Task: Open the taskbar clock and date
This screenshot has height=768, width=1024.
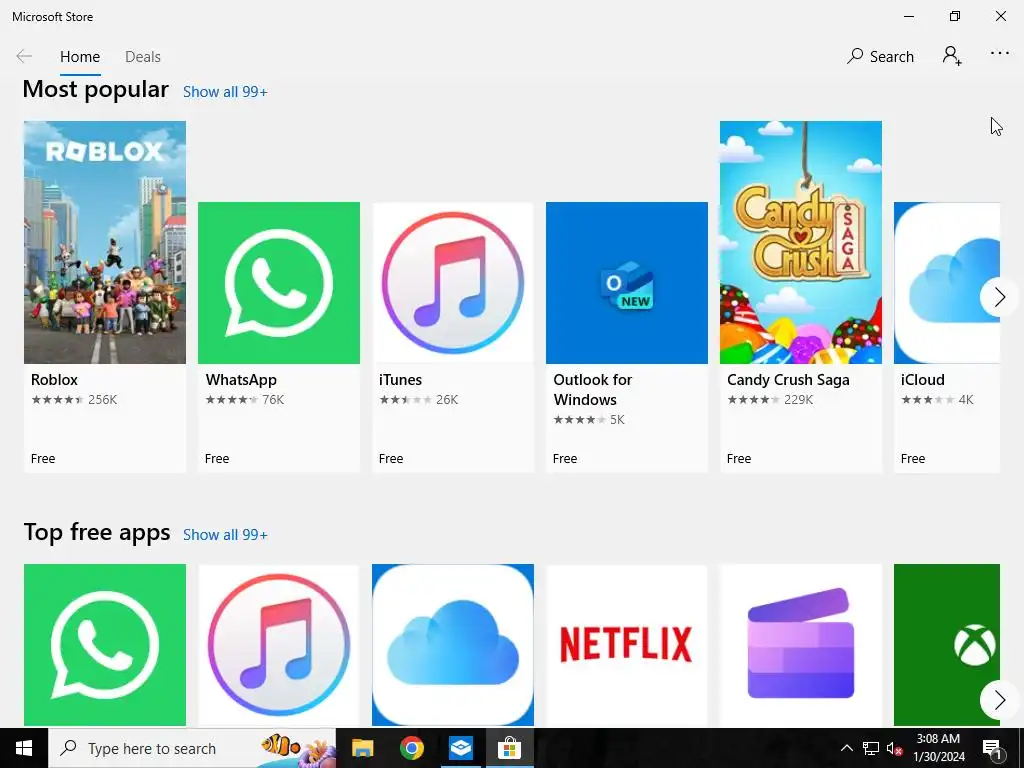Action: click(938, 748)
